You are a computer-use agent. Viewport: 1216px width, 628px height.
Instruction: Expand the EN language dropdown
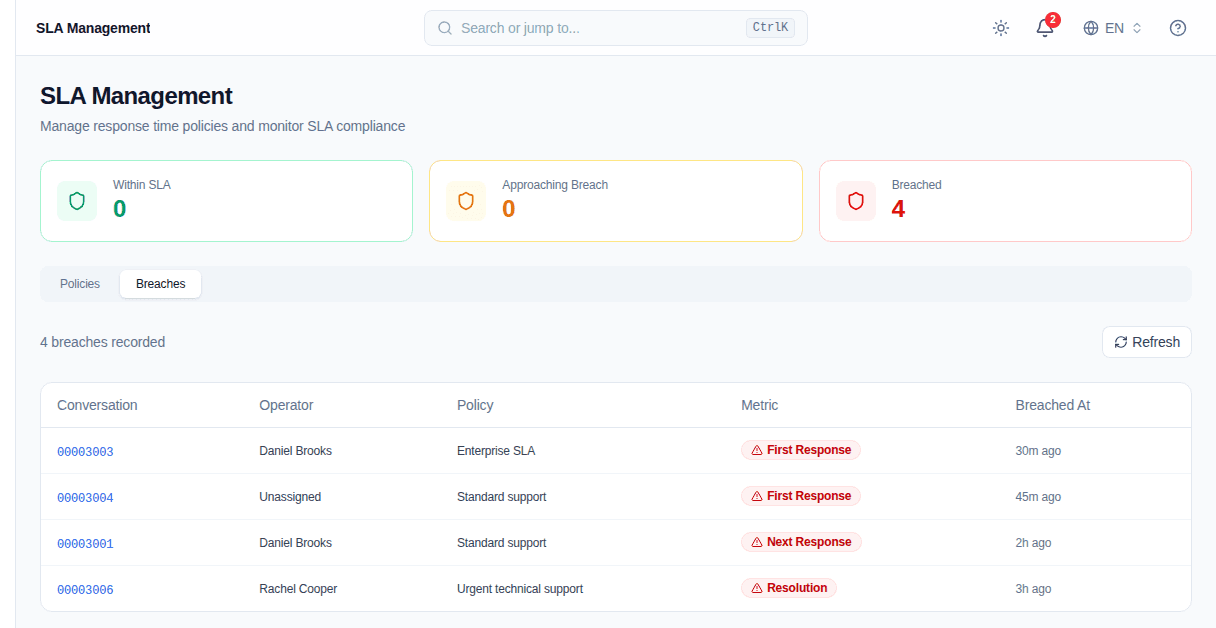(1113, 28)
